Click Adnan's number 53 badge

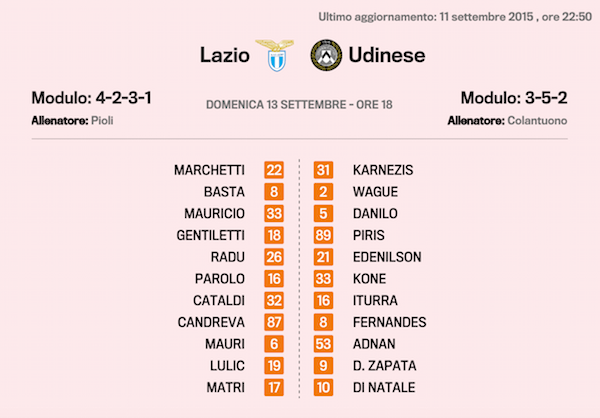pyautogui.click(x=324, y=344)
